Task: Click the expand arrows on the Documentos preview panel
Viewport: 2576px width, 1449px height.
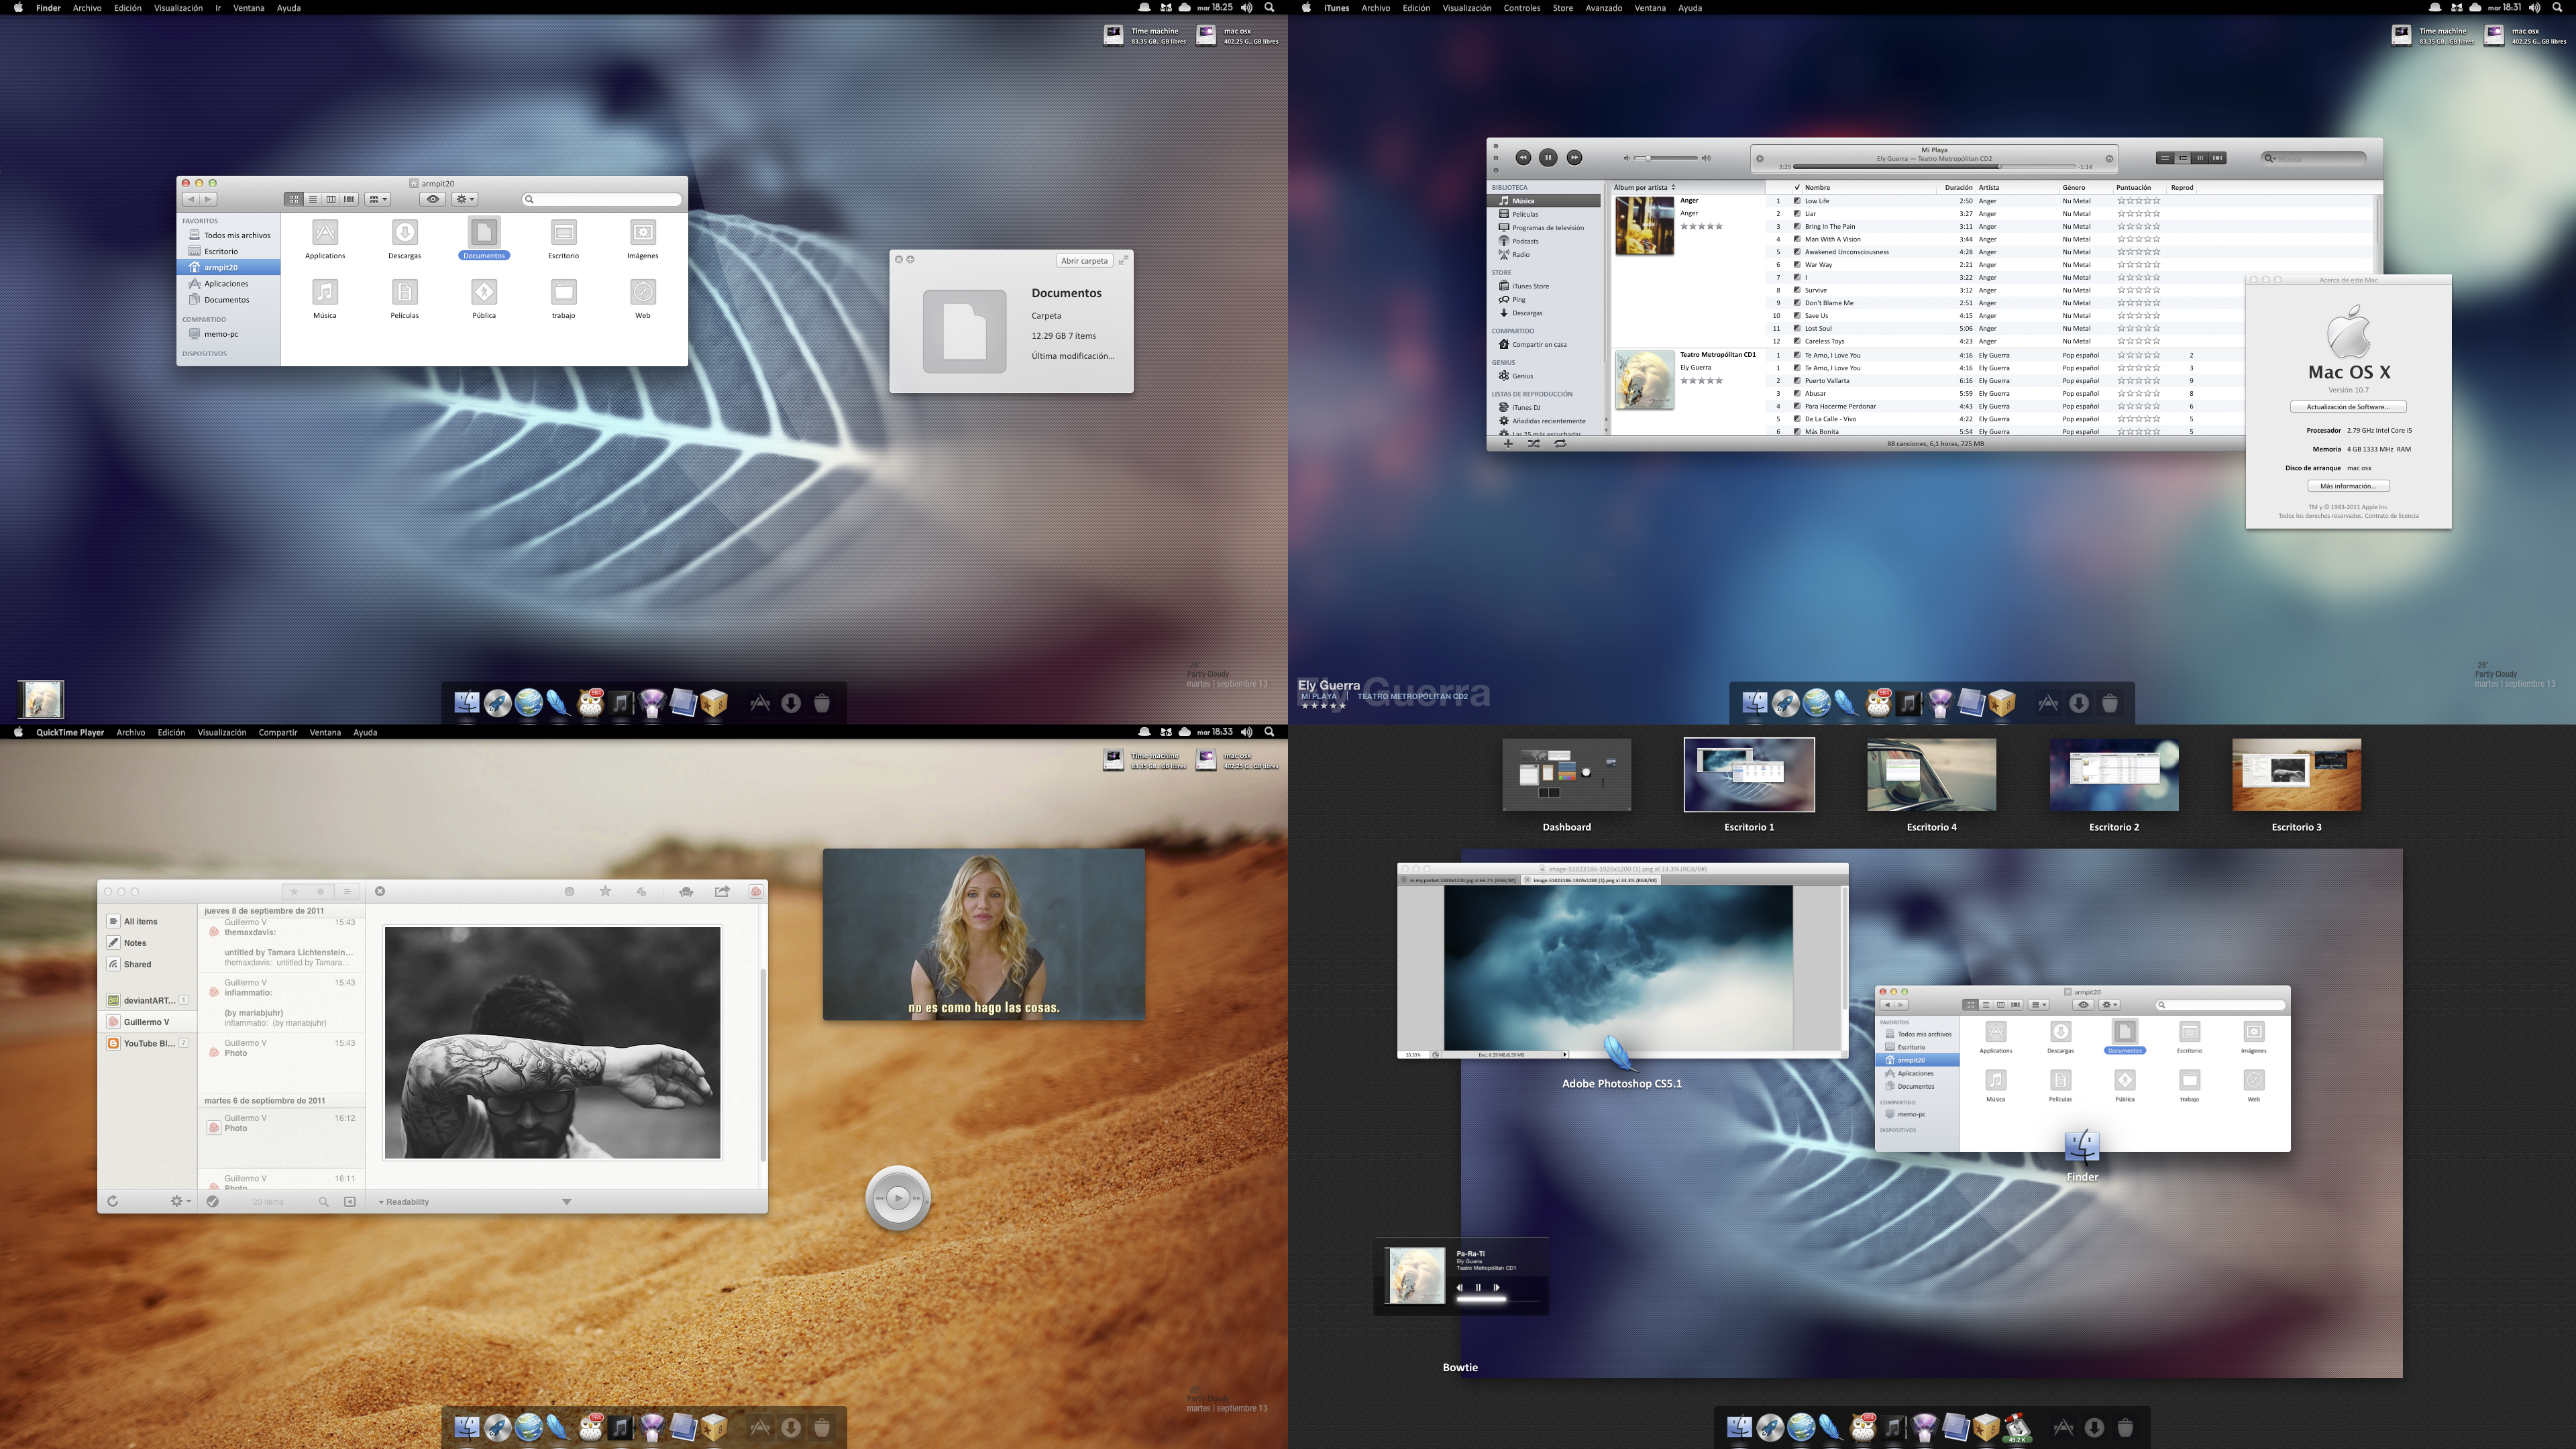Action: point(1123,260)
